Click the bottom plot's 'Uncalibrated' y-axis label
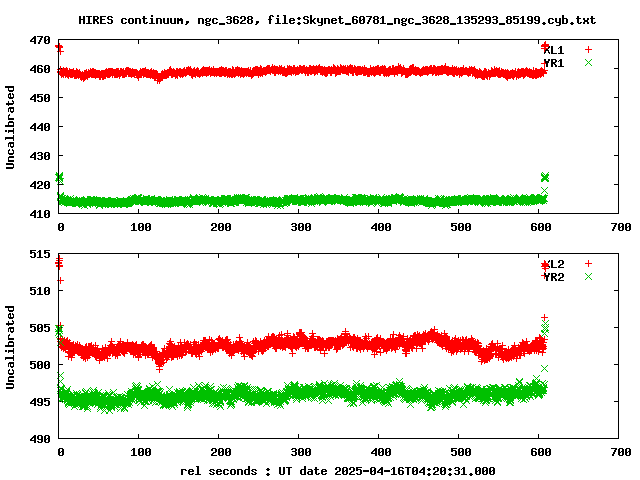640x480 pixels. click(x=10, y=347)
